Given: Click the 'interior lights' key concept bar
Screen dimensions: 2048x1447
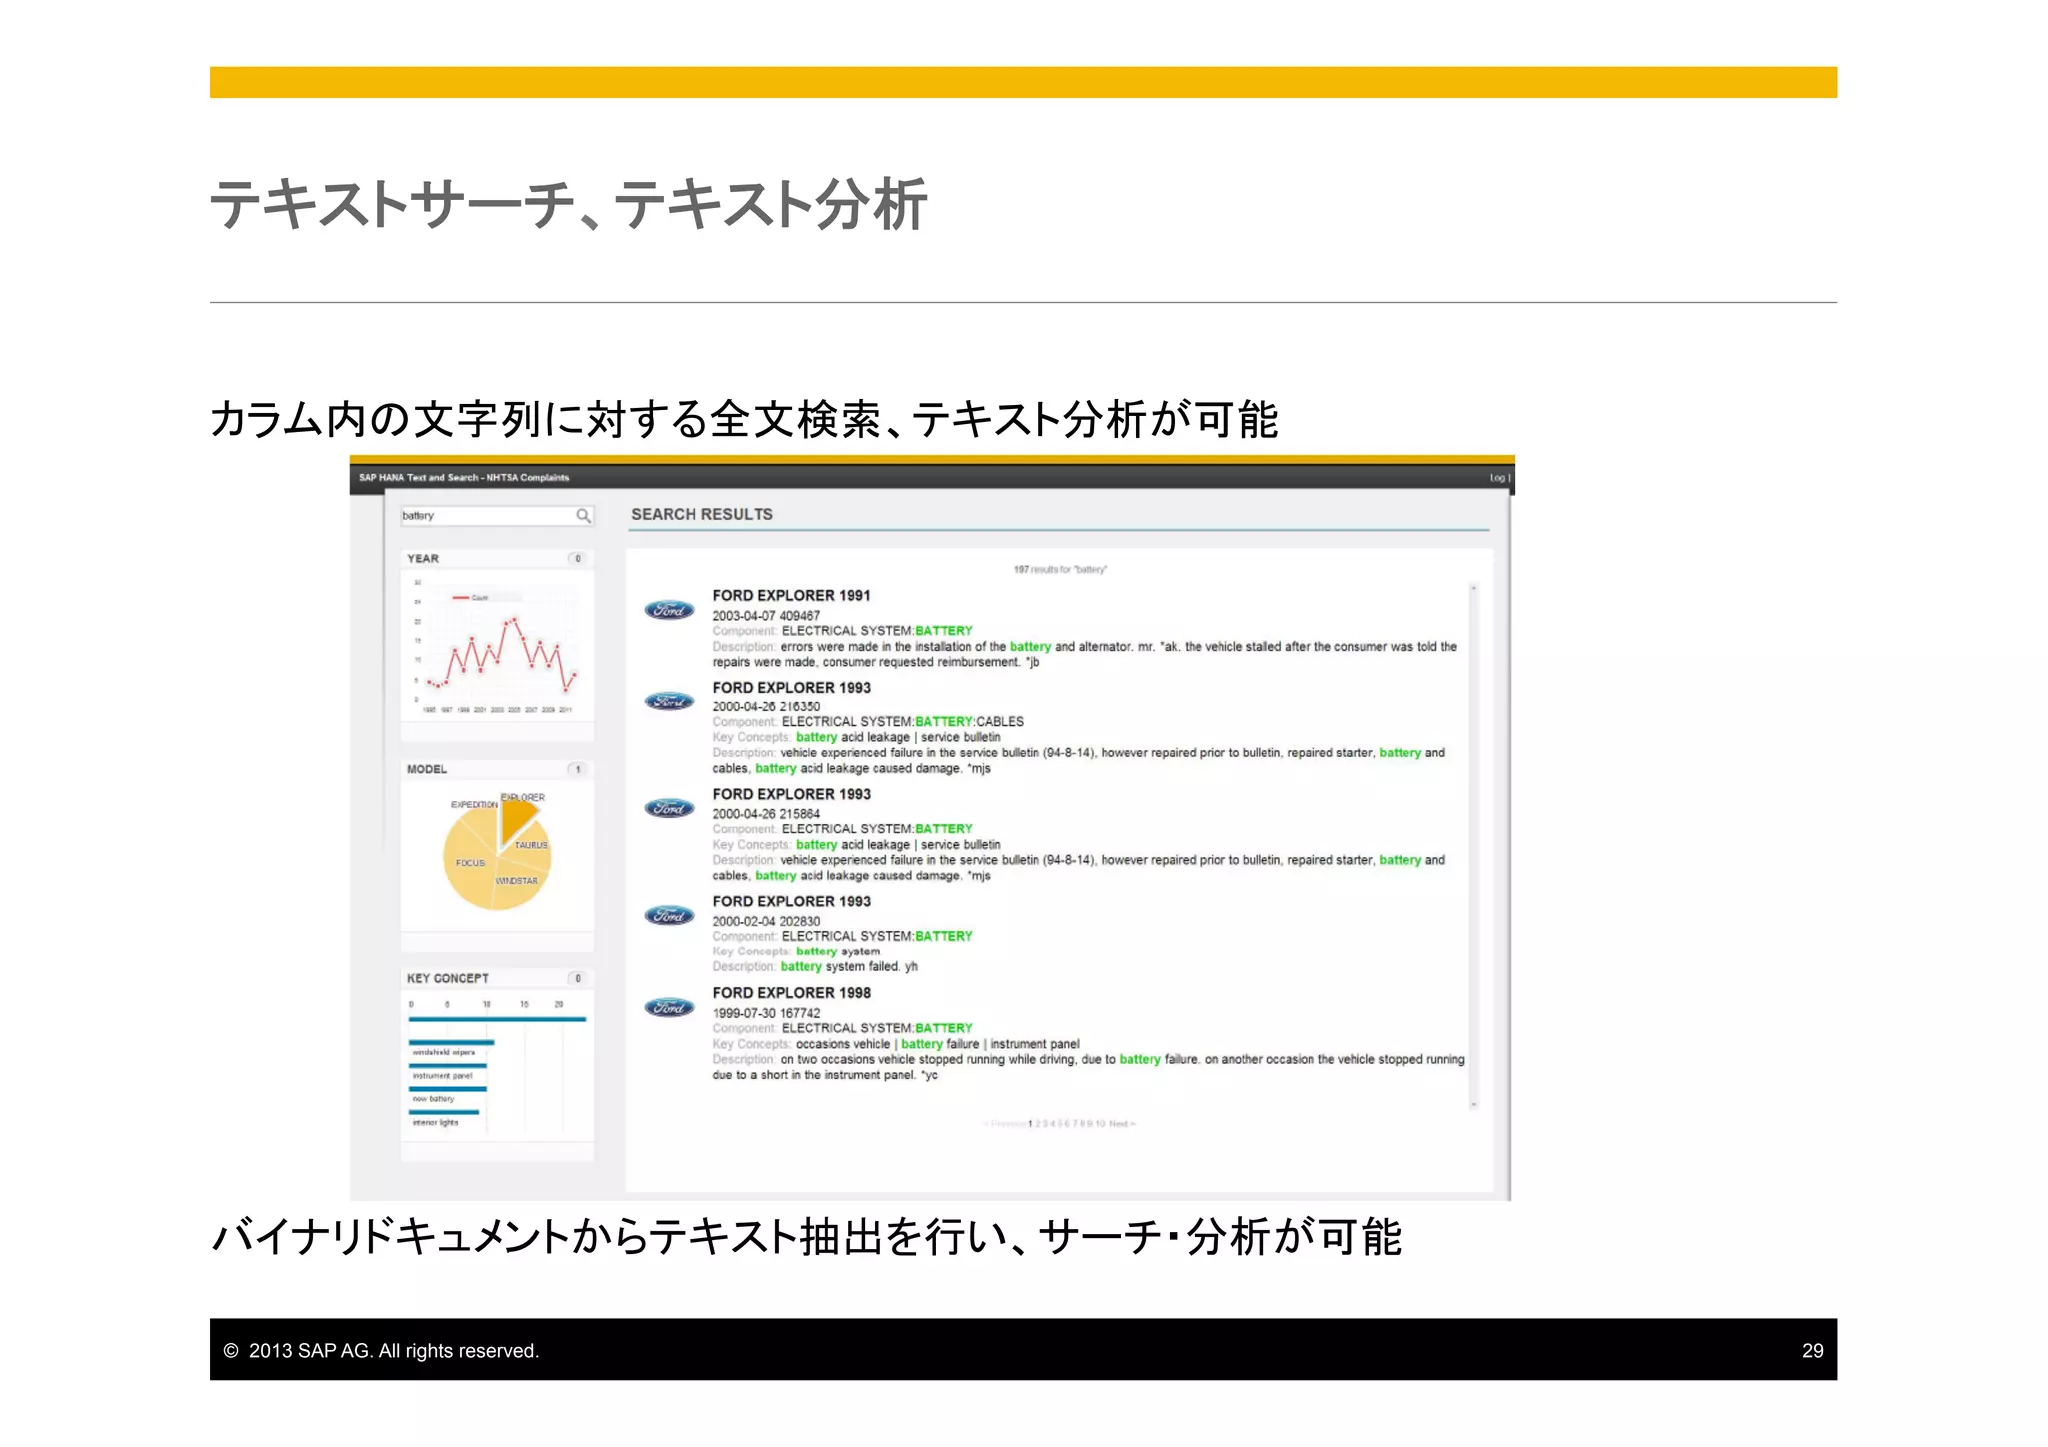Looking at the screenshot, I should 443,1112.
